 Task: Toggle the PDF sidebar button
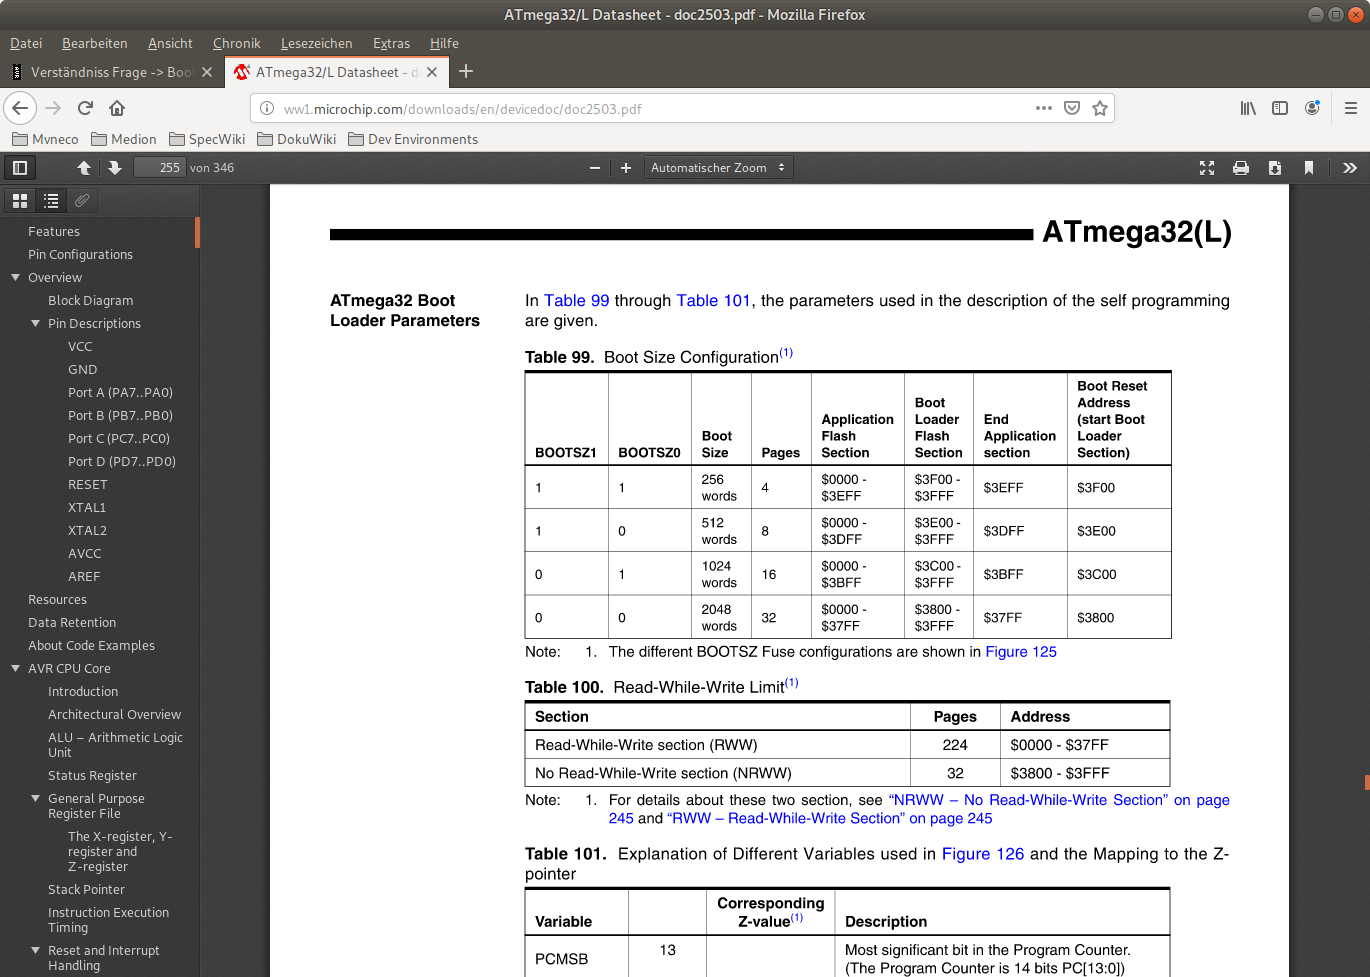(x=19, y=168)
